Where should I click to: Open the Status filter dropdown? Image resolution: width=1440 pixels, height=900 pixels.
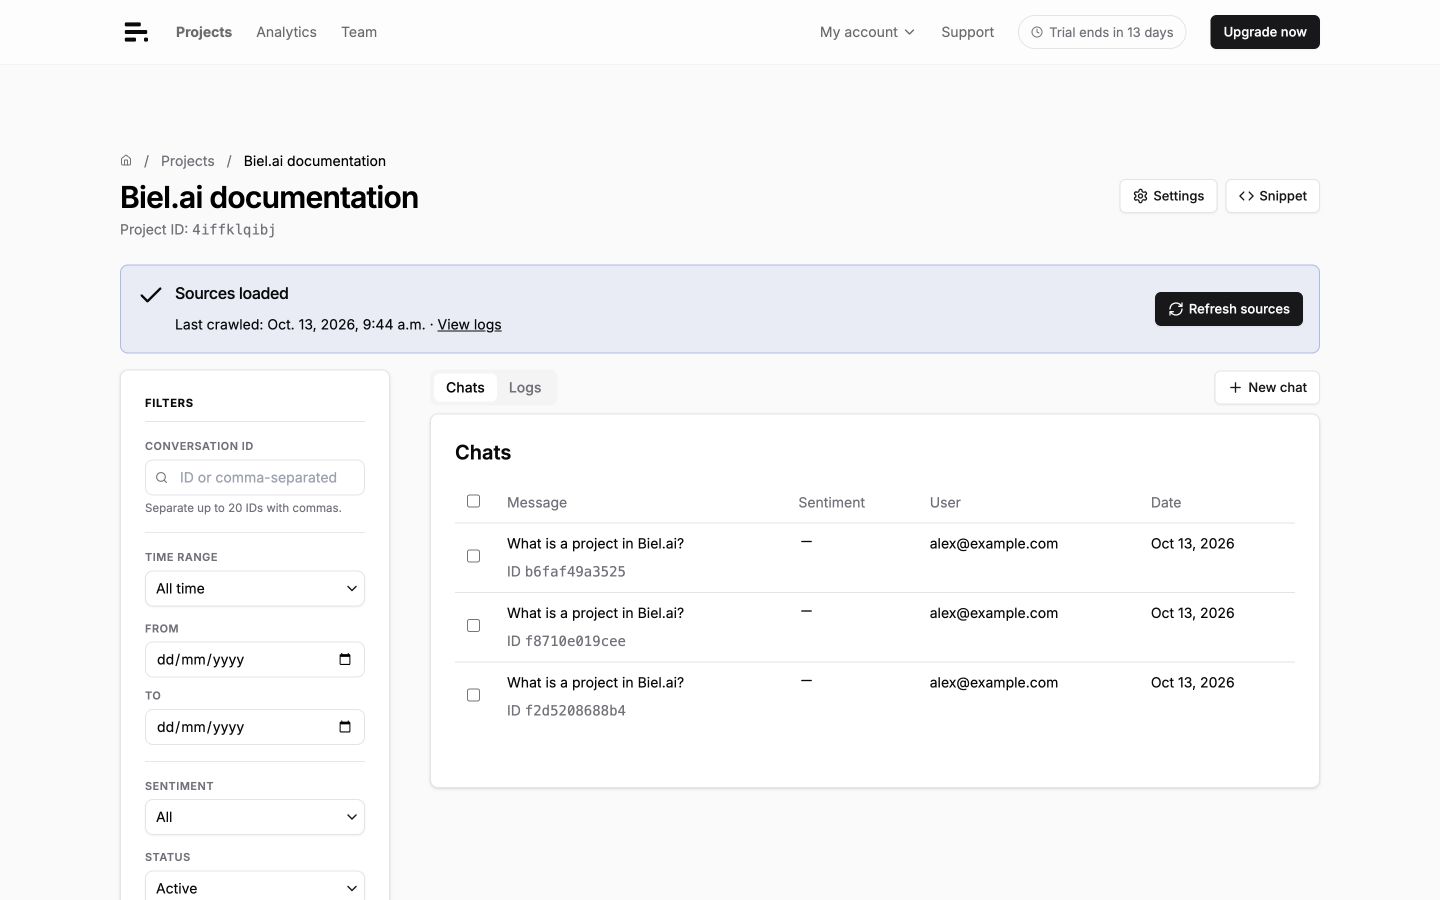255,888
